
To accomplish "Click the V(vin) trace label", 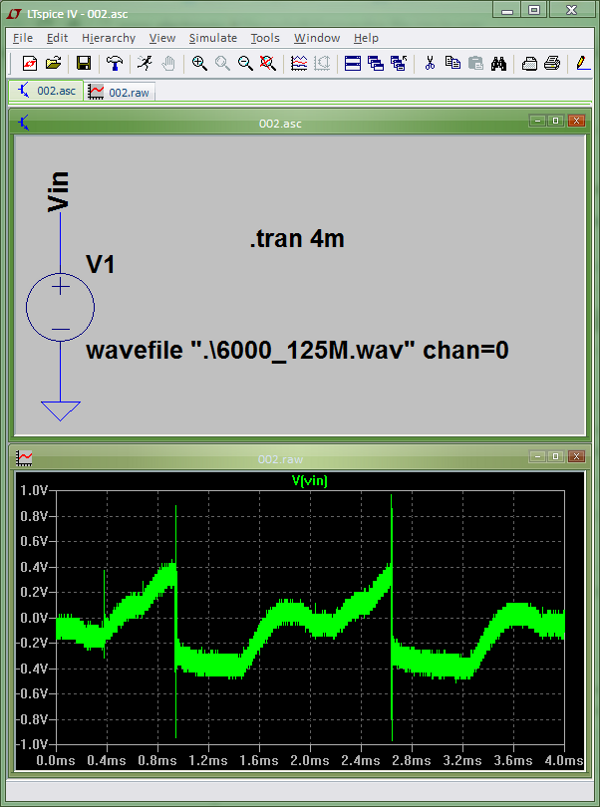I will tap(309, 481).
